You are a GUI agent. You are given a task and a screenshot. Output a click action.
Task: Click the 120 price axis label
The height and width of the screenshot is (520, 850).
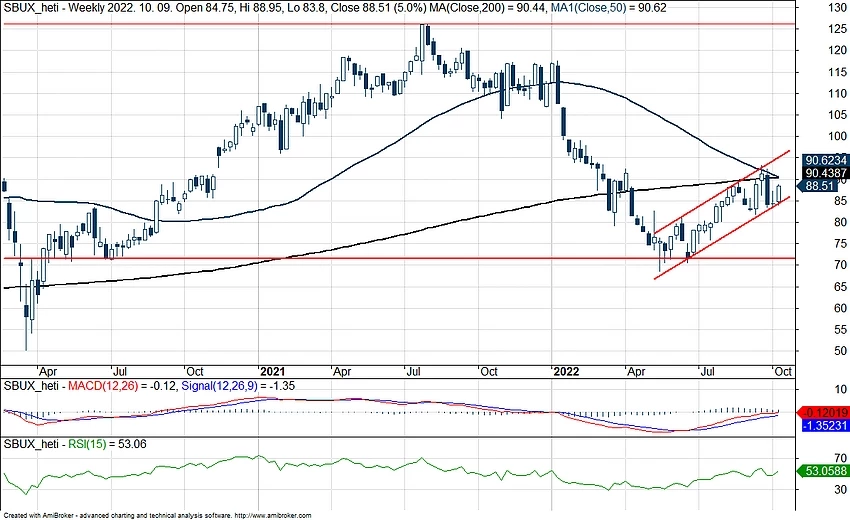[x=837, y=50]
